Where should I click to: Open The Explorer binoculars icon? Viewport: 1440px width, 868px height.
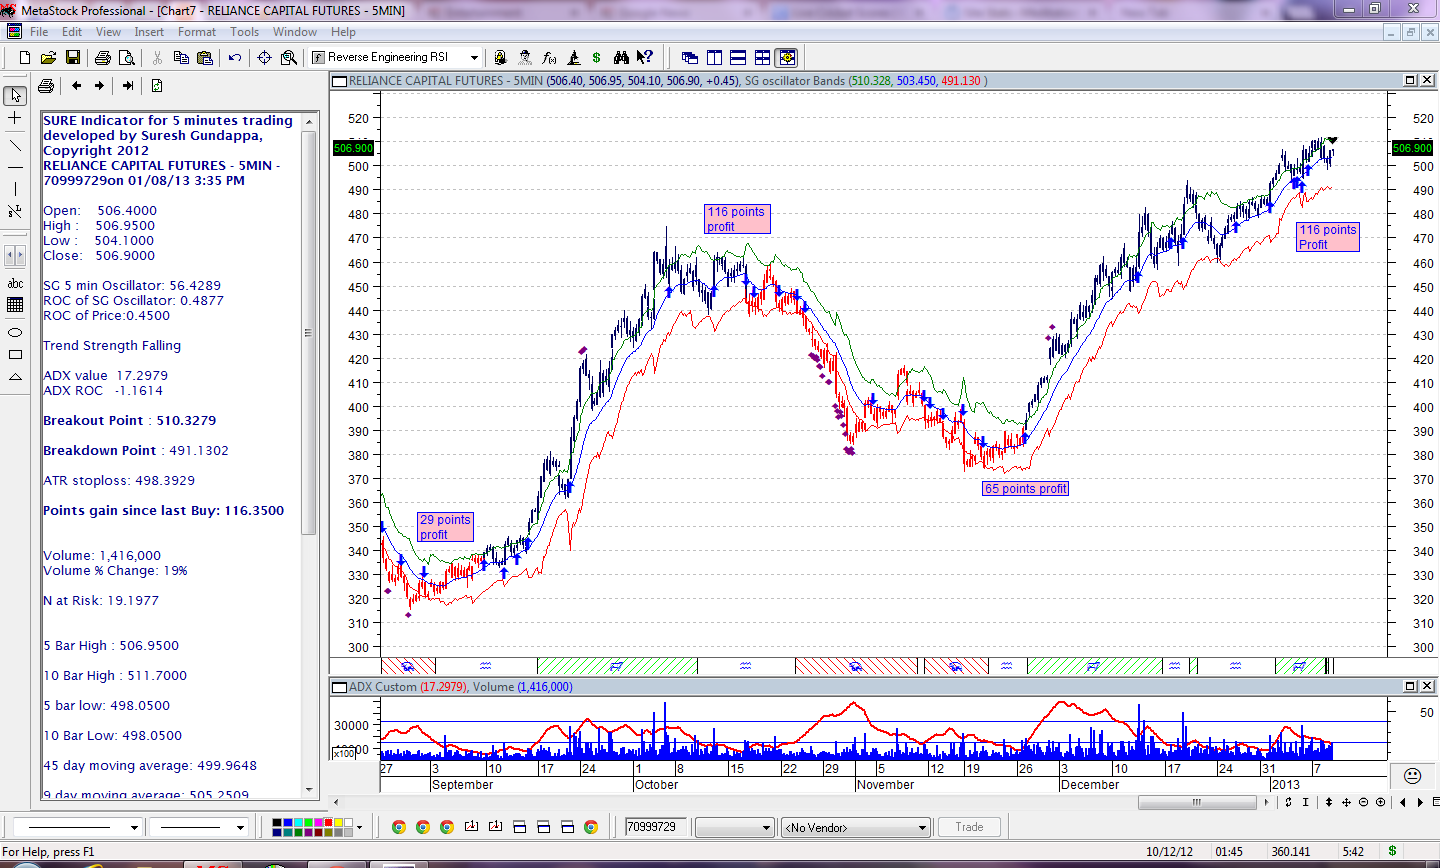click(621, 57)
